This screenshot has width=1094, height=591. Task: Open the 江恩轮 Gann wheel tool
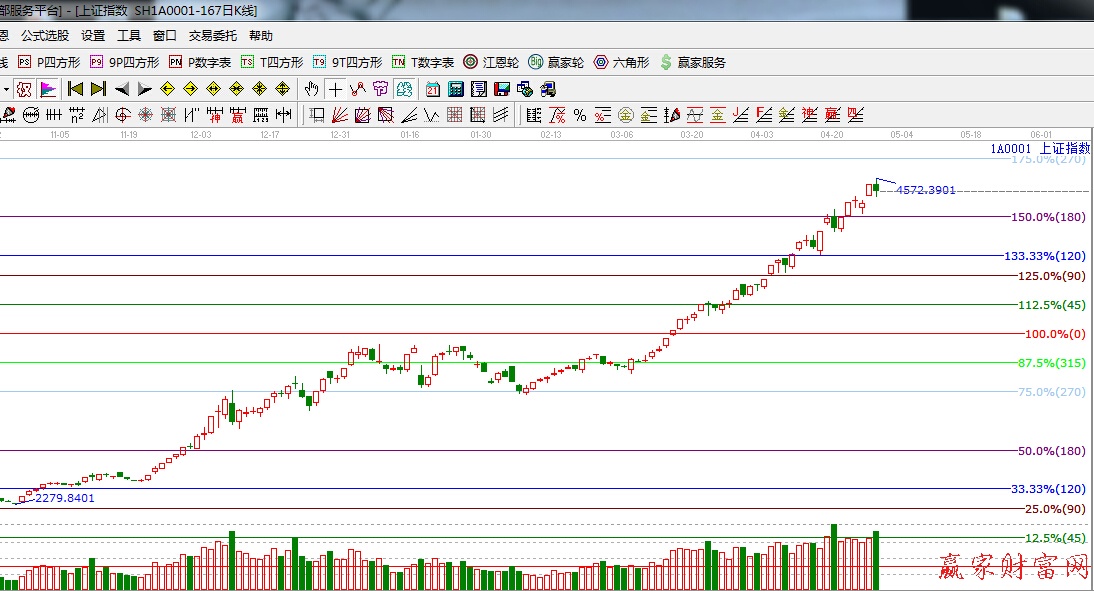490,62
